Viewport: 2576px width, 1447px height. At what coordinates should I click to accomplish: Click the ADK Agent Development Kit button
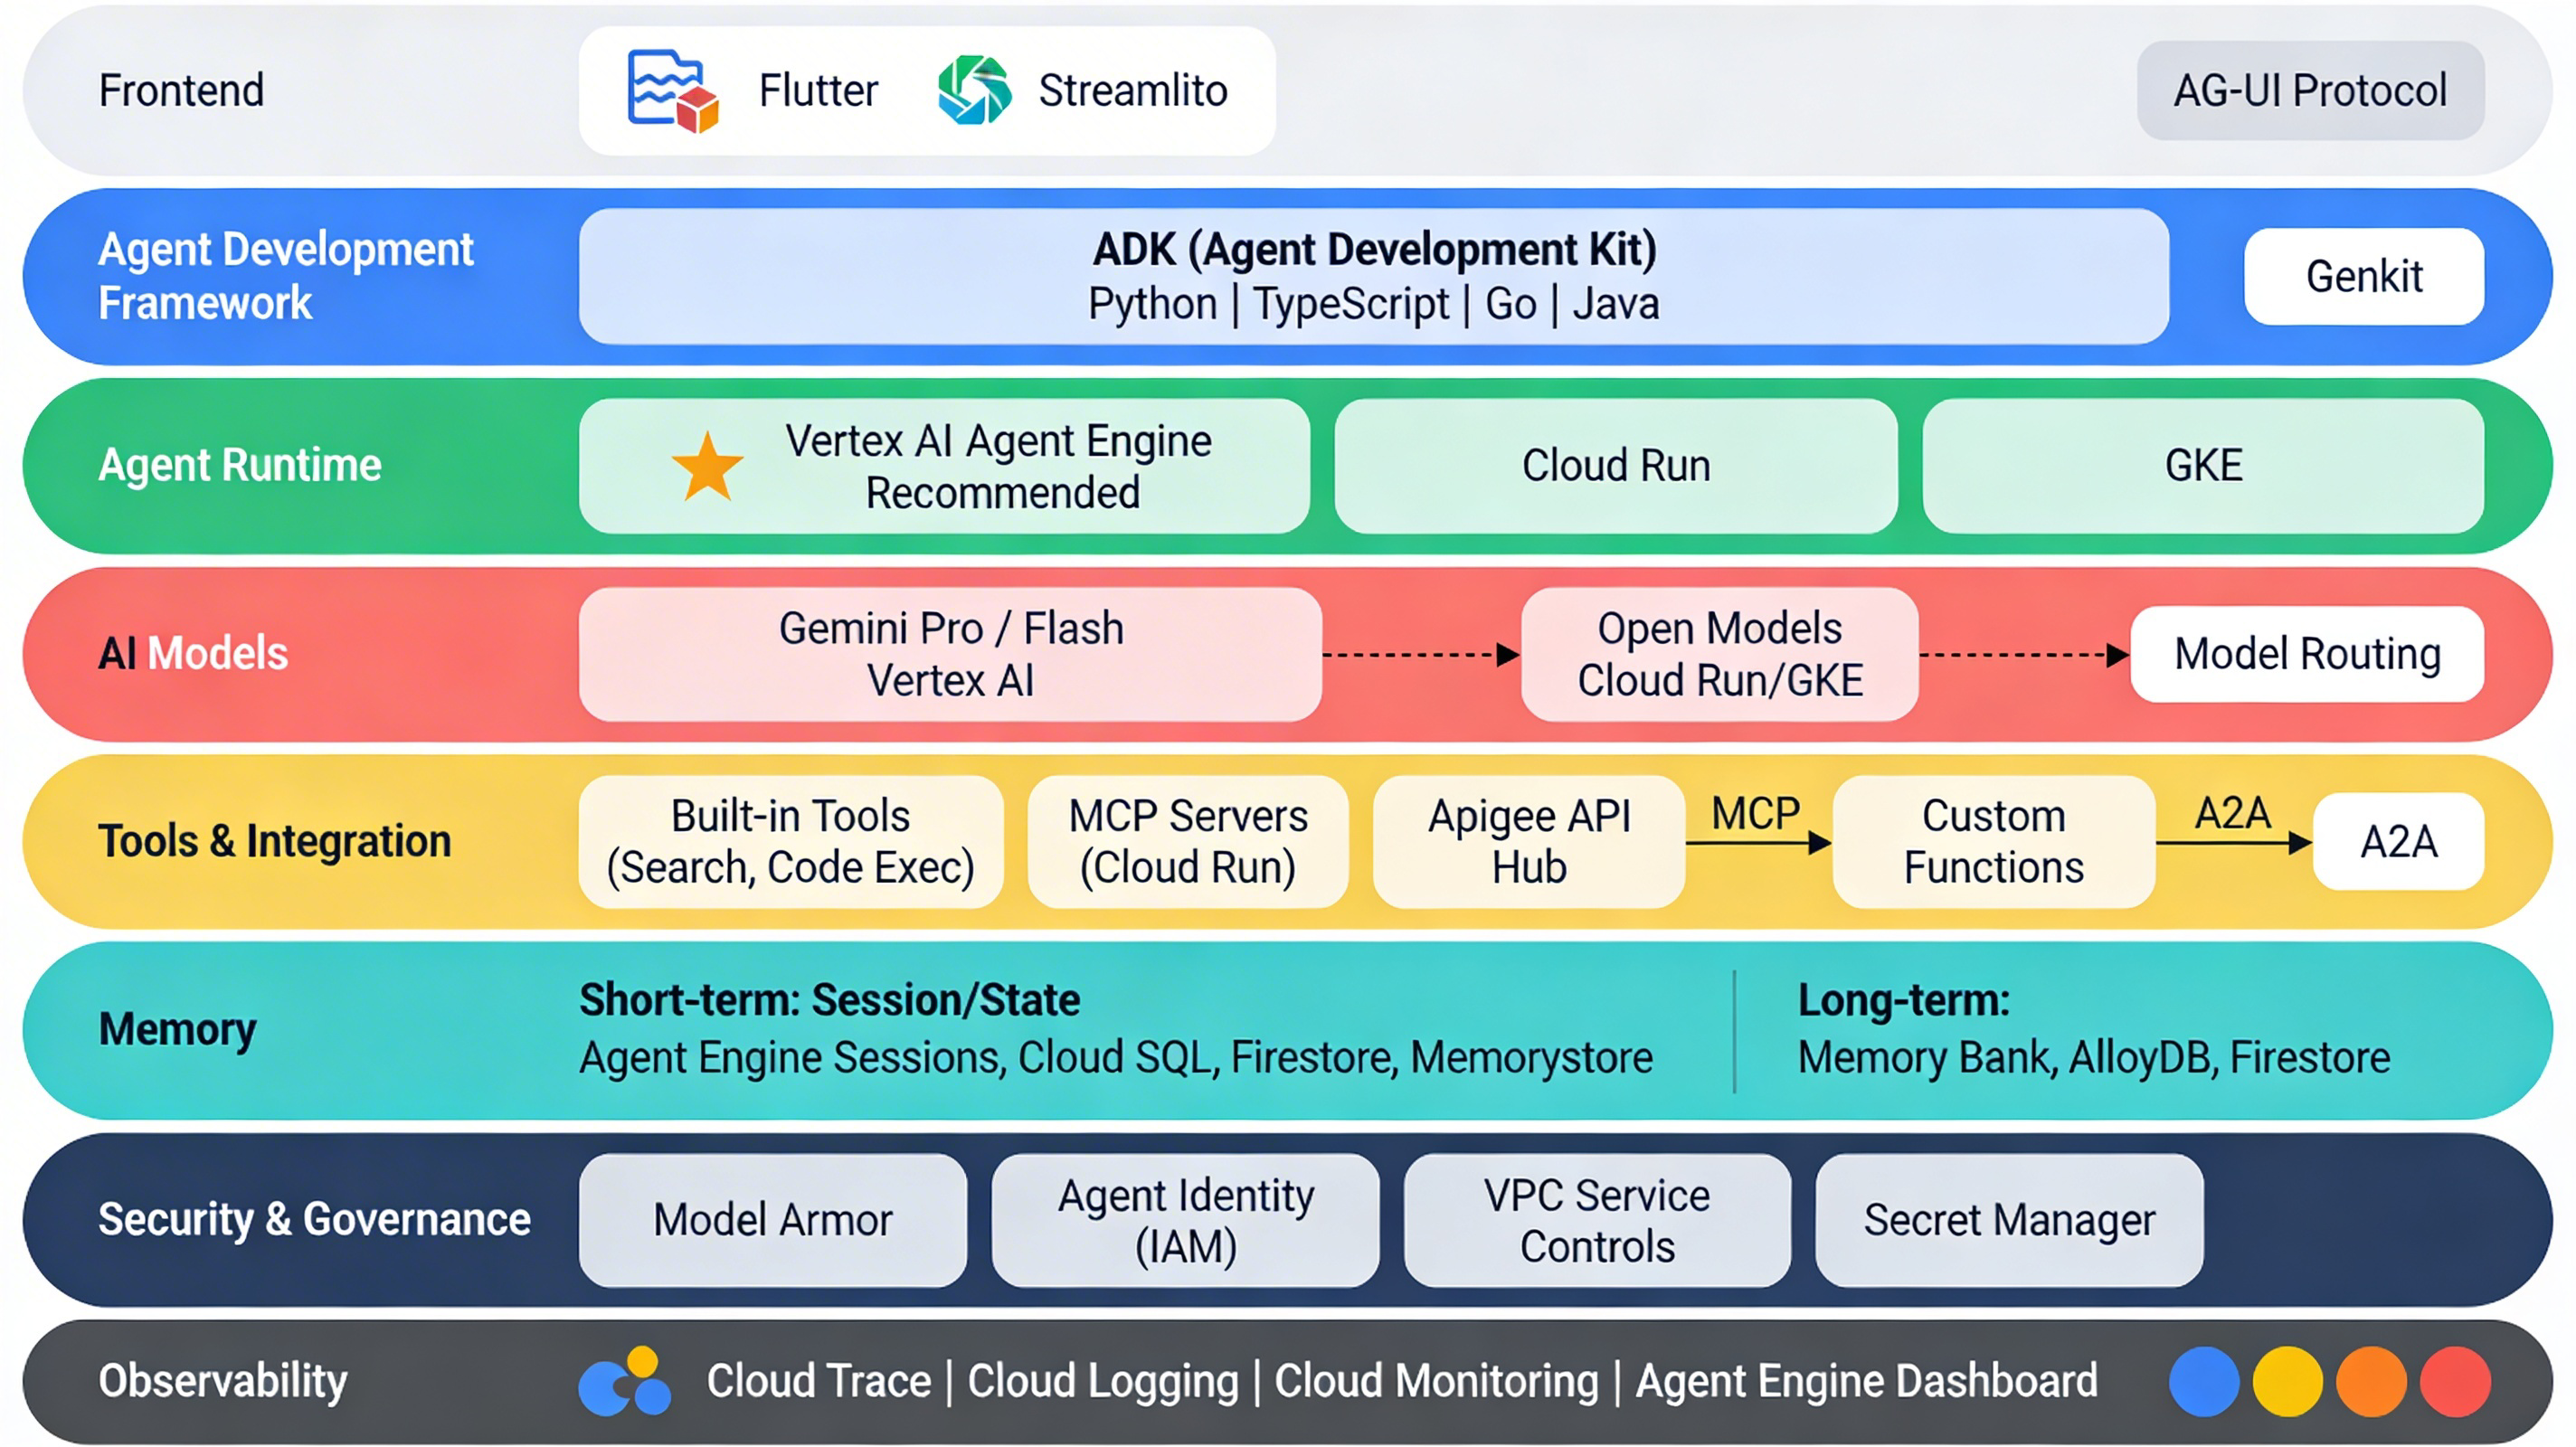pyautogui.click(x=1373, y=277)
